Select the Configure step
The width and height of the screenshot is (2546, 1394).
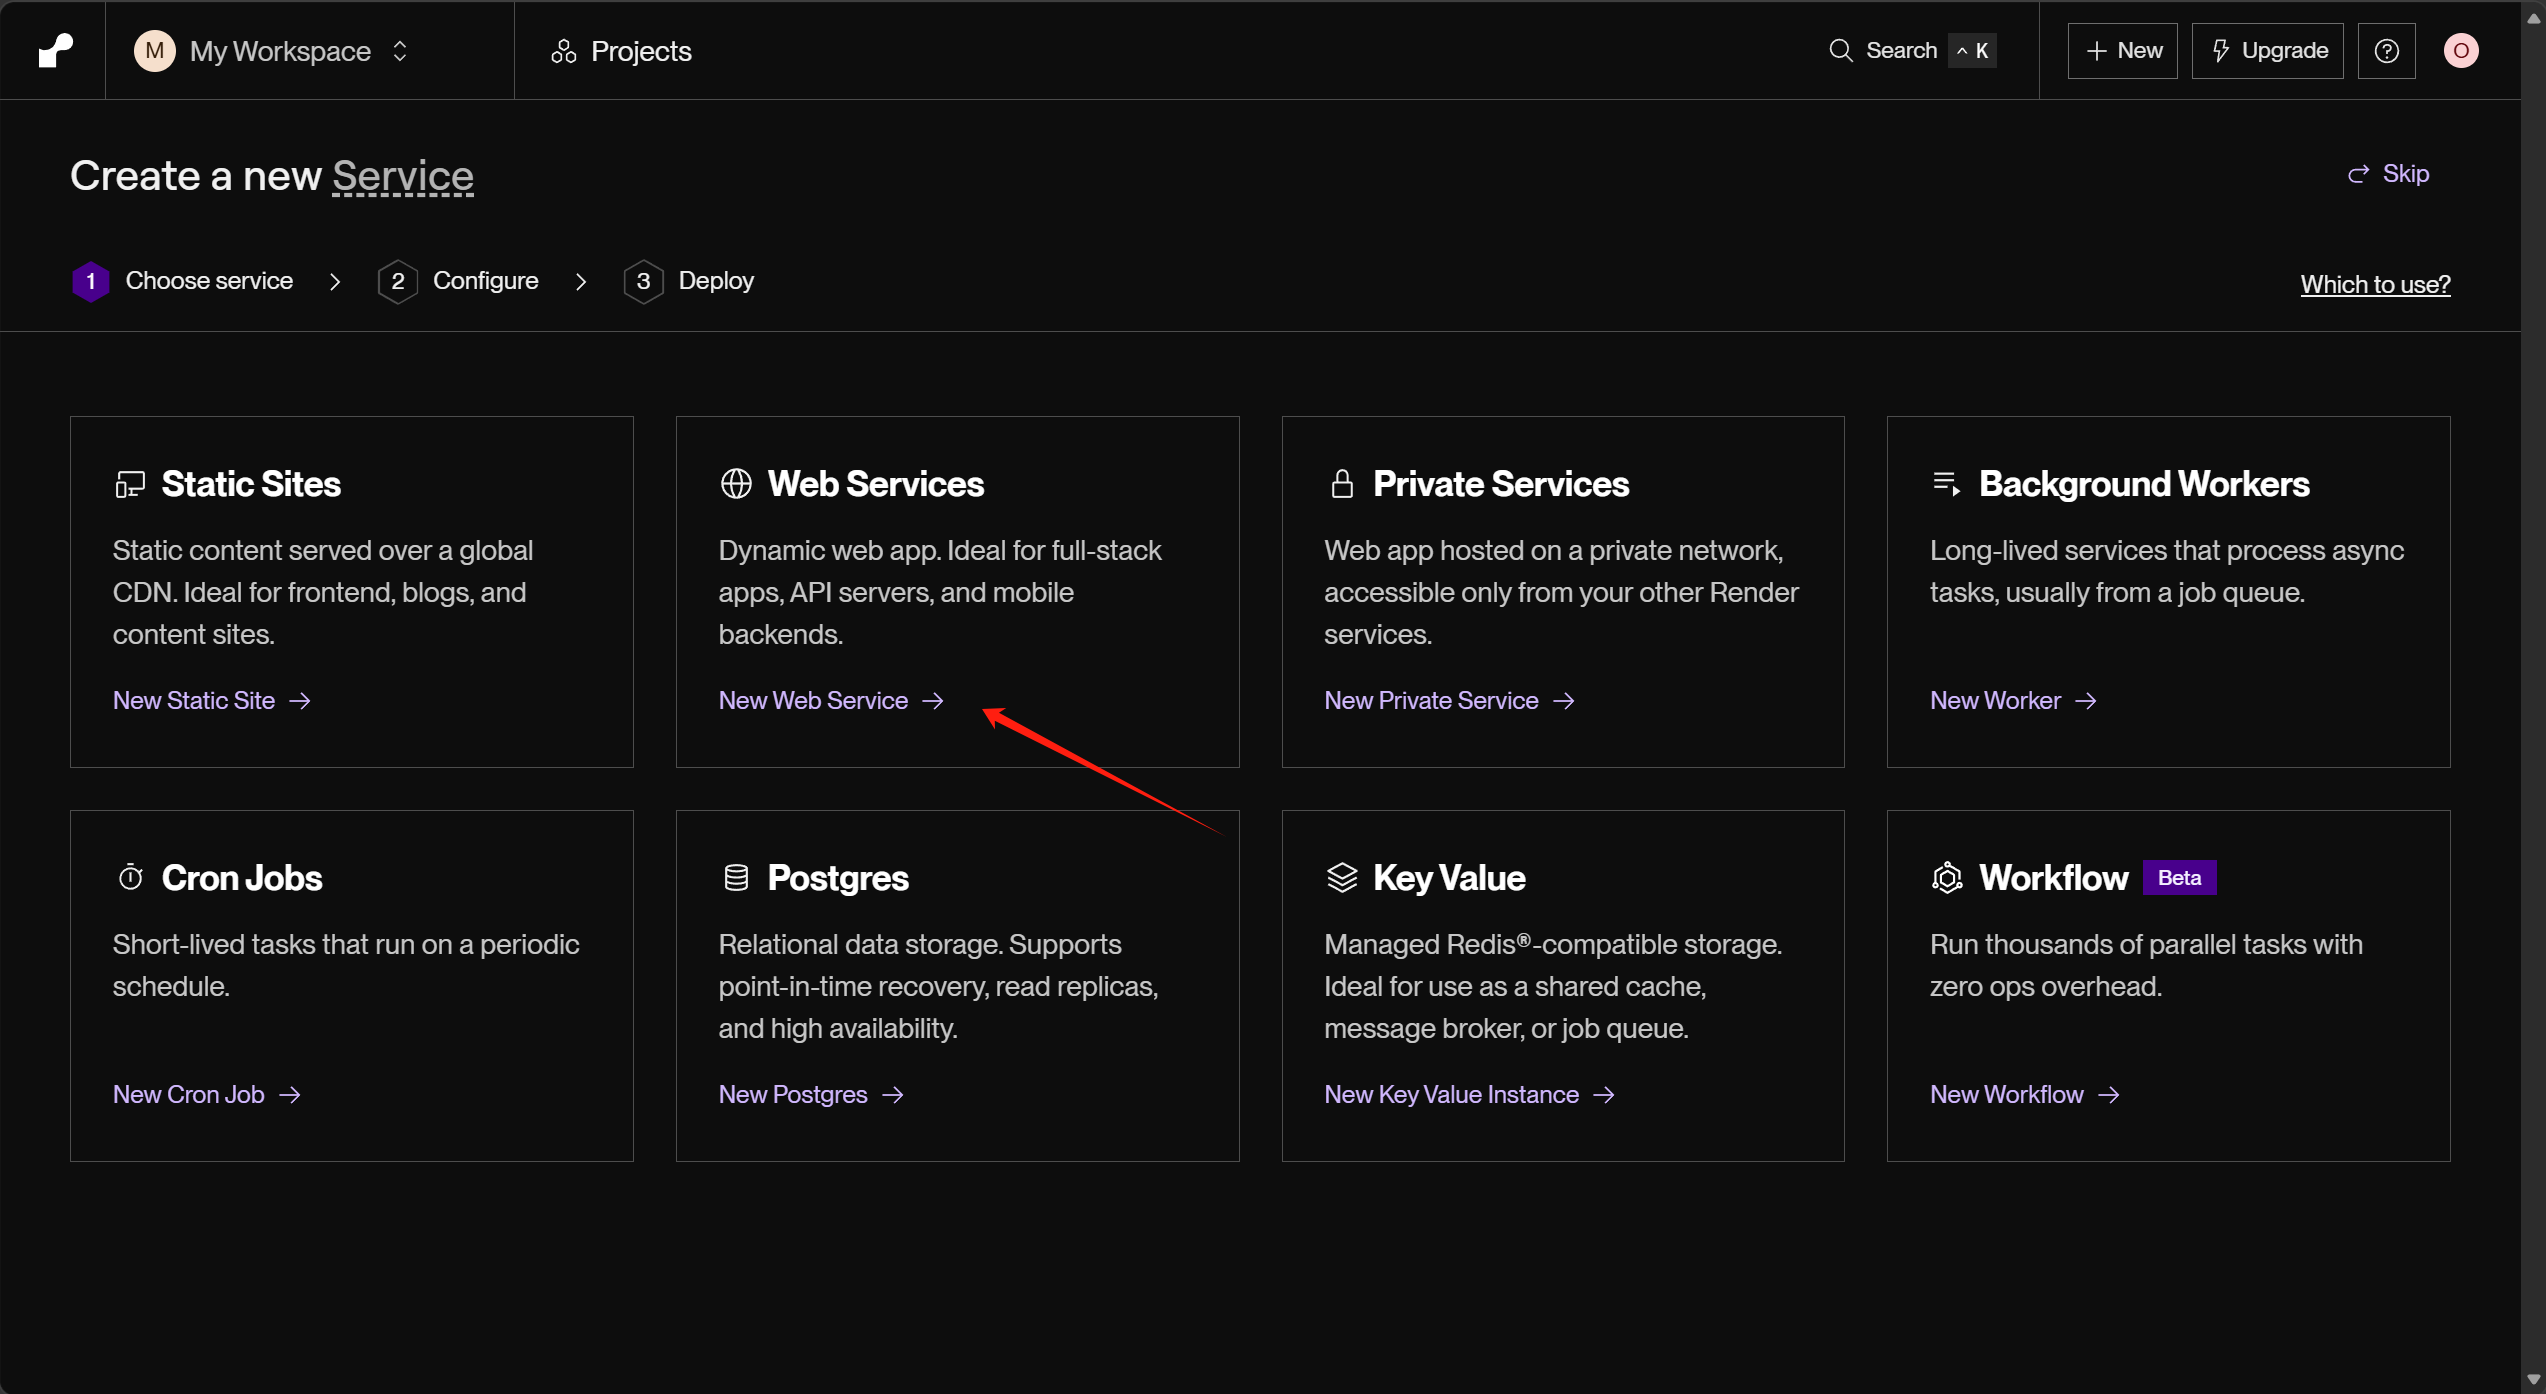[x=458, y=281]
